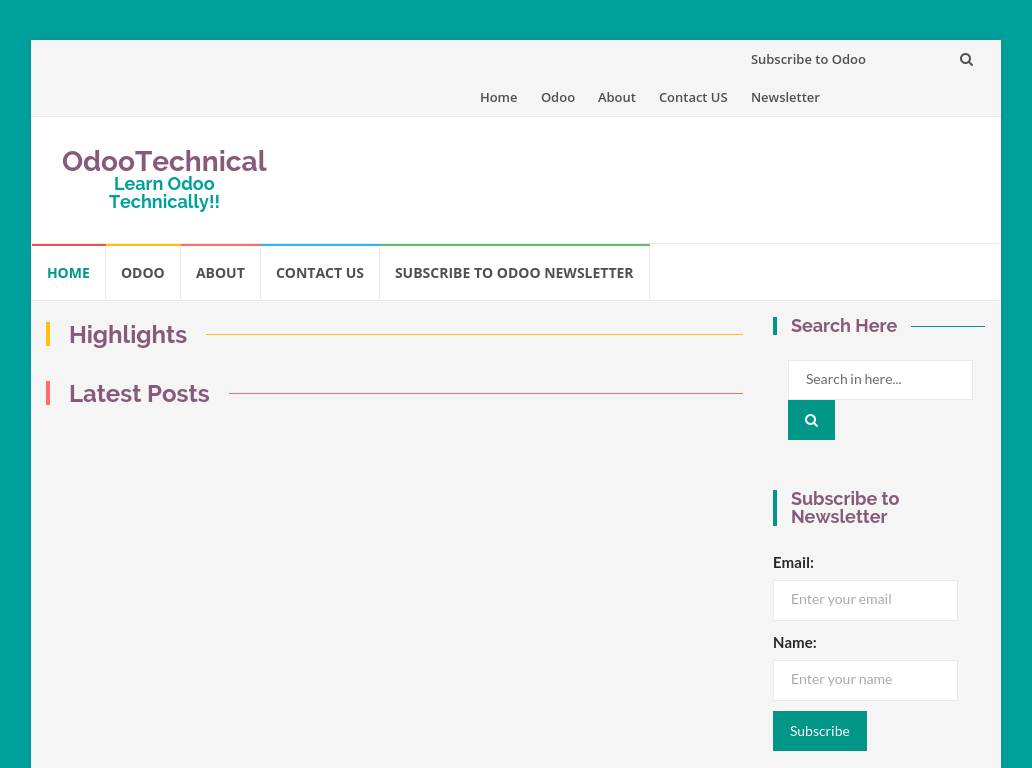The image size is (1032, 768).
Task: Go to ABOUT in main navigation
Action: (x=220, y=273)
